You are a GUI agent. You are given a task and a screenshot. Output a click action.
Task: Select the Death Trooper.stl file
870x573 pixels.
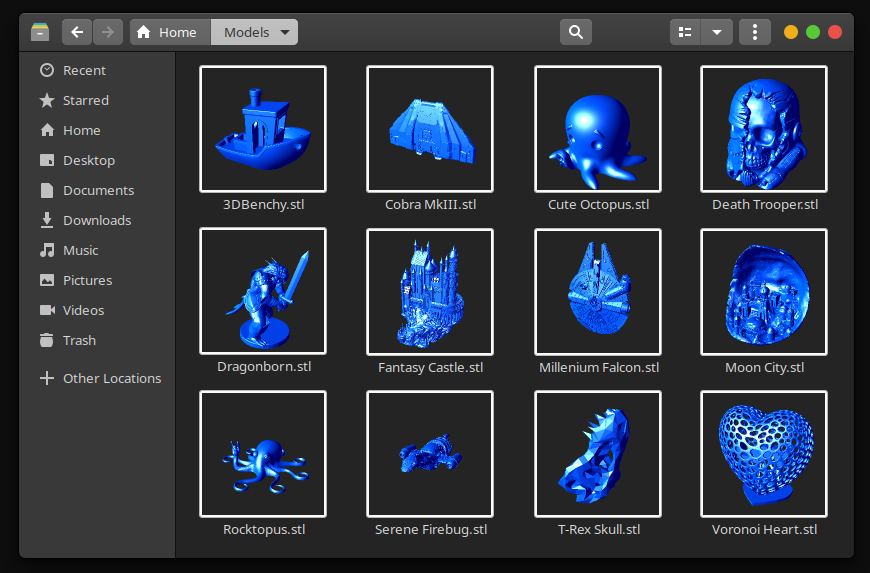pyautogui.click(x=764, y=129)
